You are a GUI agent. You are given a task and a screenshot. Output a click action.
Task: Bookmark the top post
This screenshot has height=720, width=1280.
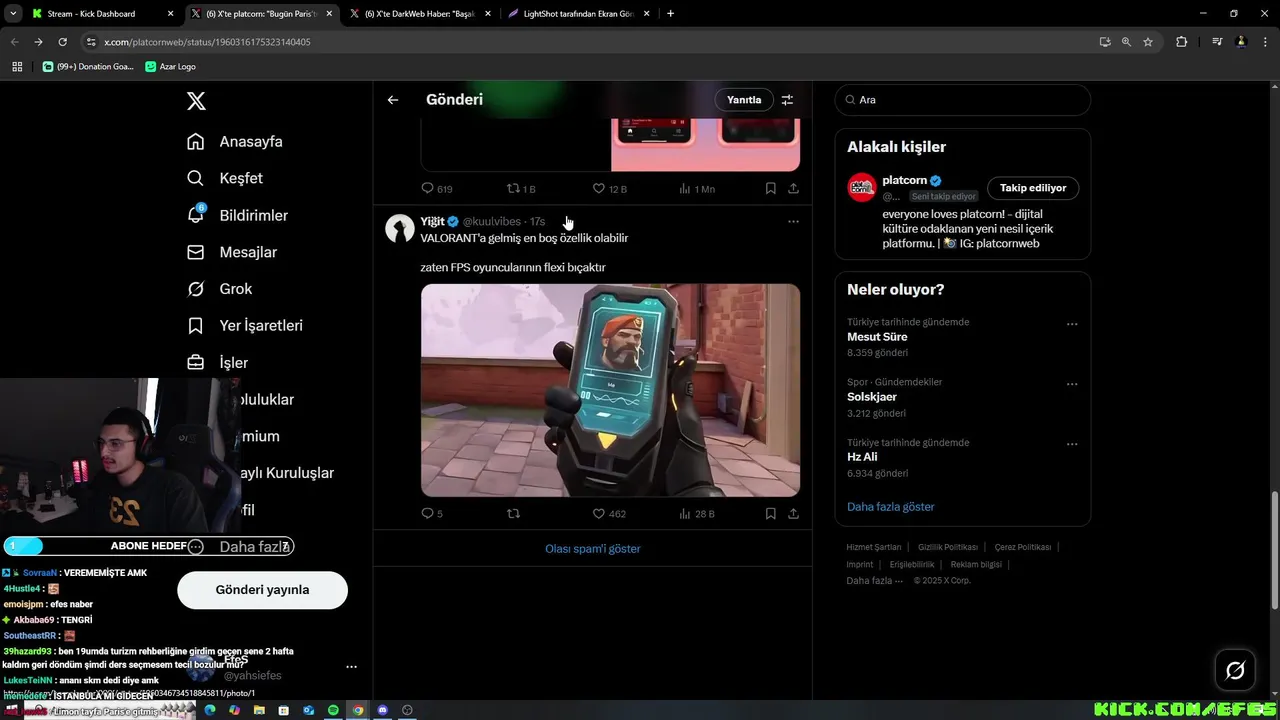tap(770, 188)
